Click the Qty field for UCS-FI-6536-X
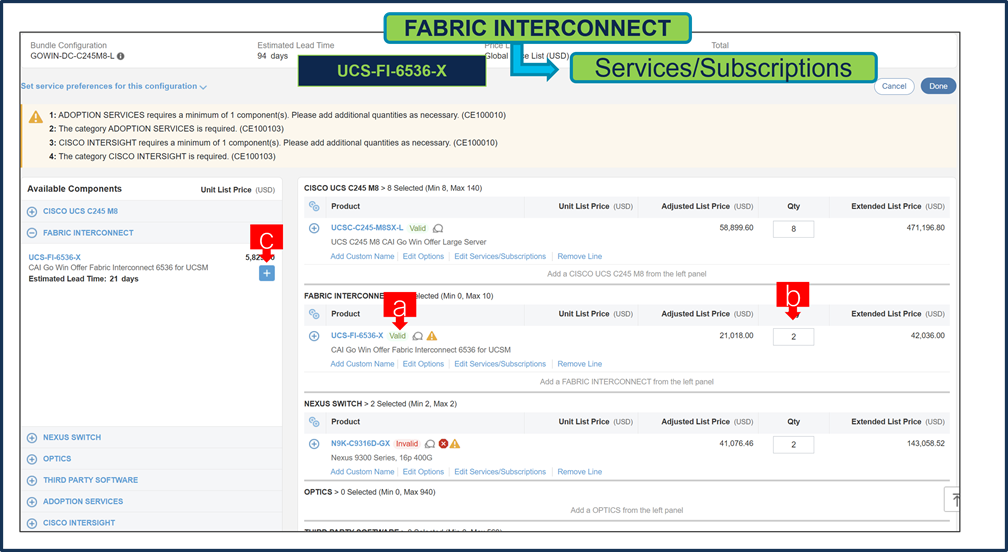This screenshot has width=1008, height=552. click(x=793, y=337)
